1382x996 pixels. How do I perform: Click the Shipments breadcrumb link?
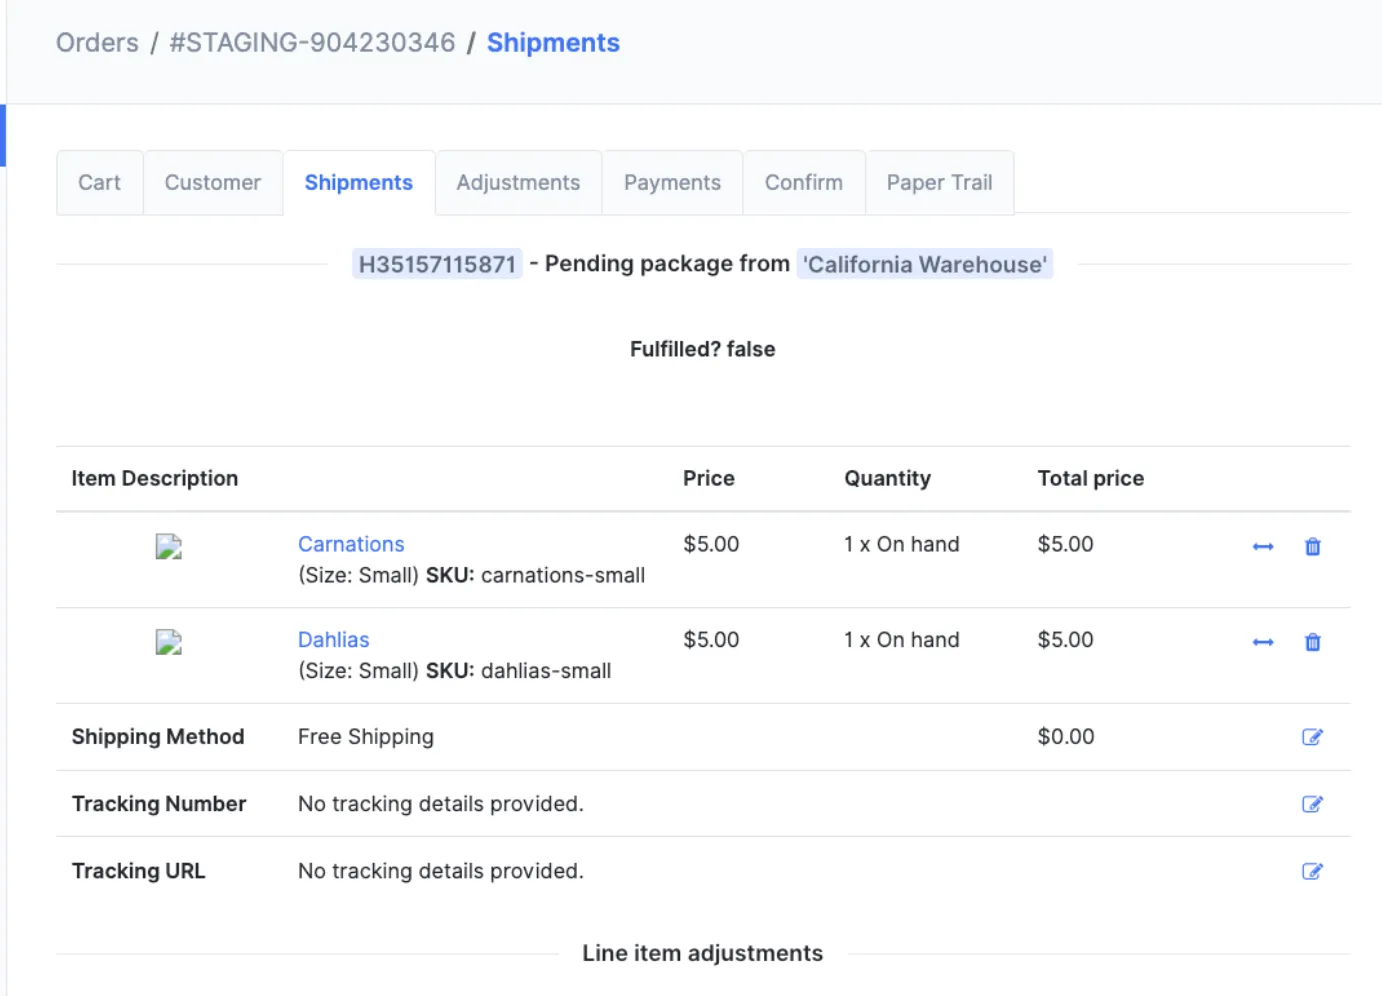click(553, 43)
